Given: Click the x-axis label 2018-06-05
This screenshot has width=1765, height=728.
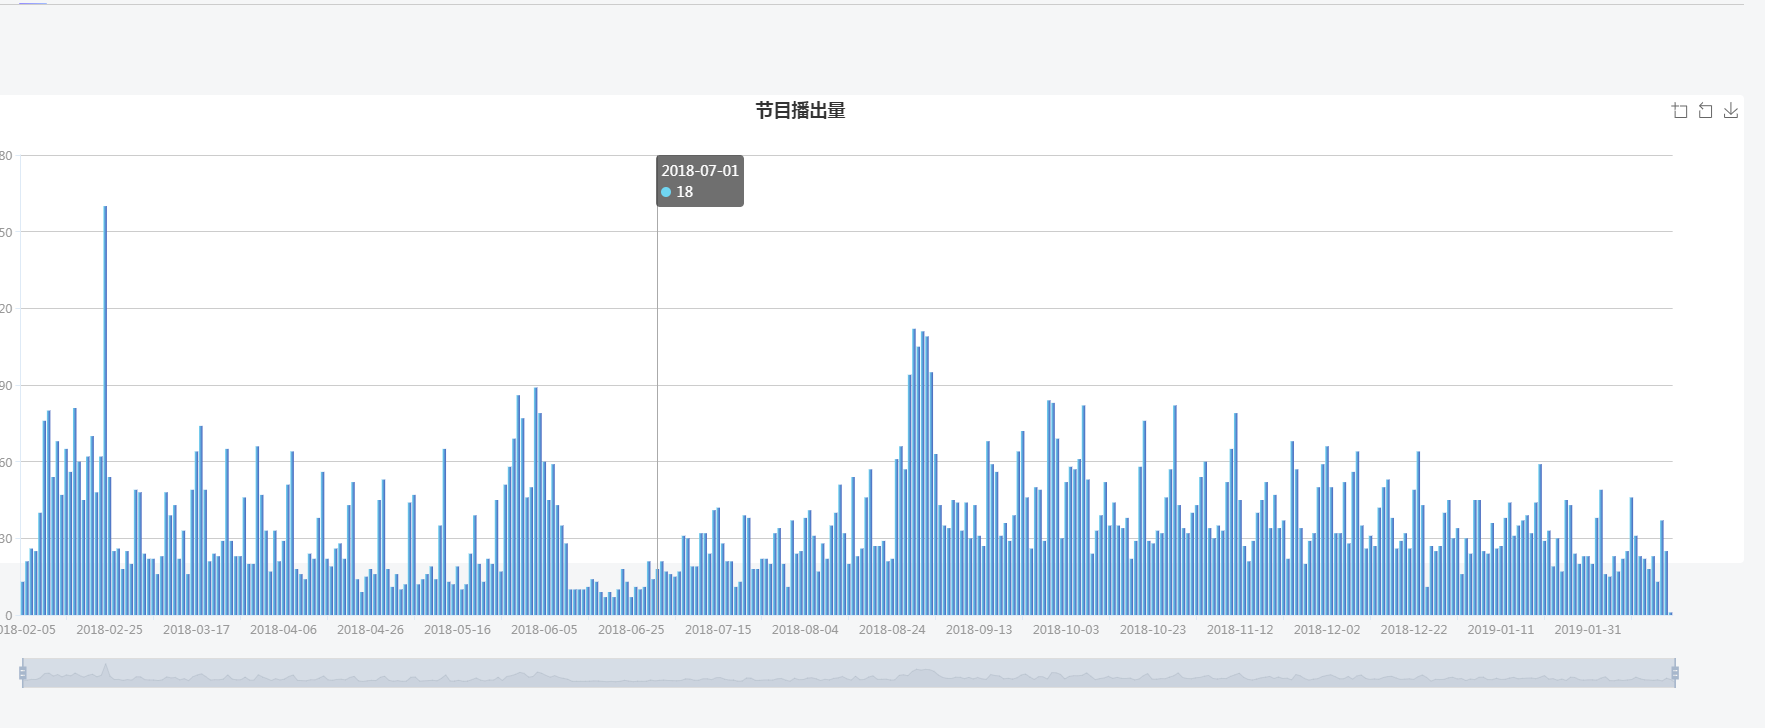Looking at the screenshot, I should [544, 630].
